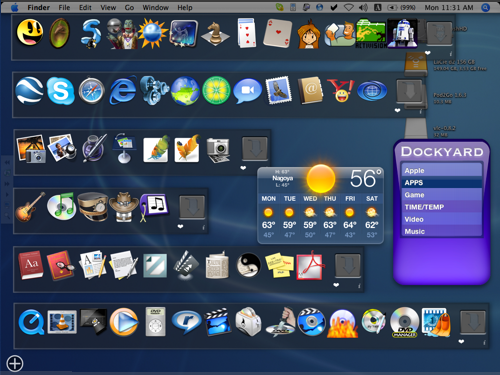Click Nagoya city name in weather widget
Screen dimensions: 500x375
click(282, 178)
